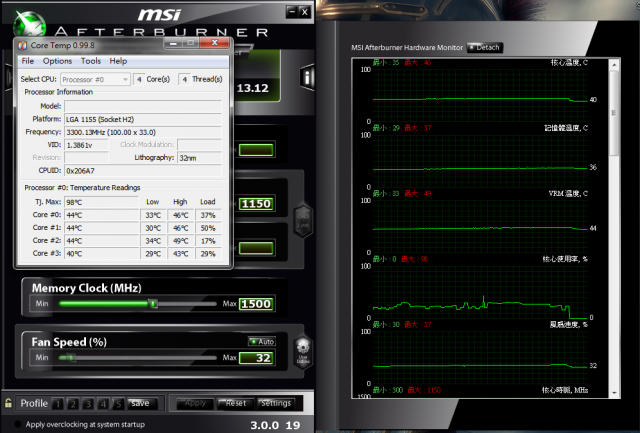The height and width of the screenshot is (433, 640).
Task: Click the Afterburner green orb logo
Action: tap(29, 24)
